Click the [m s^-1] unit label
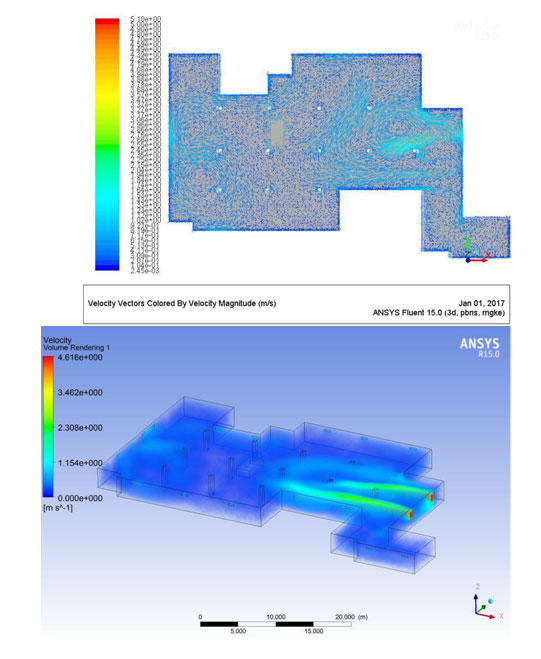Screen dimensions: 541x659 [x=58, y=508]
